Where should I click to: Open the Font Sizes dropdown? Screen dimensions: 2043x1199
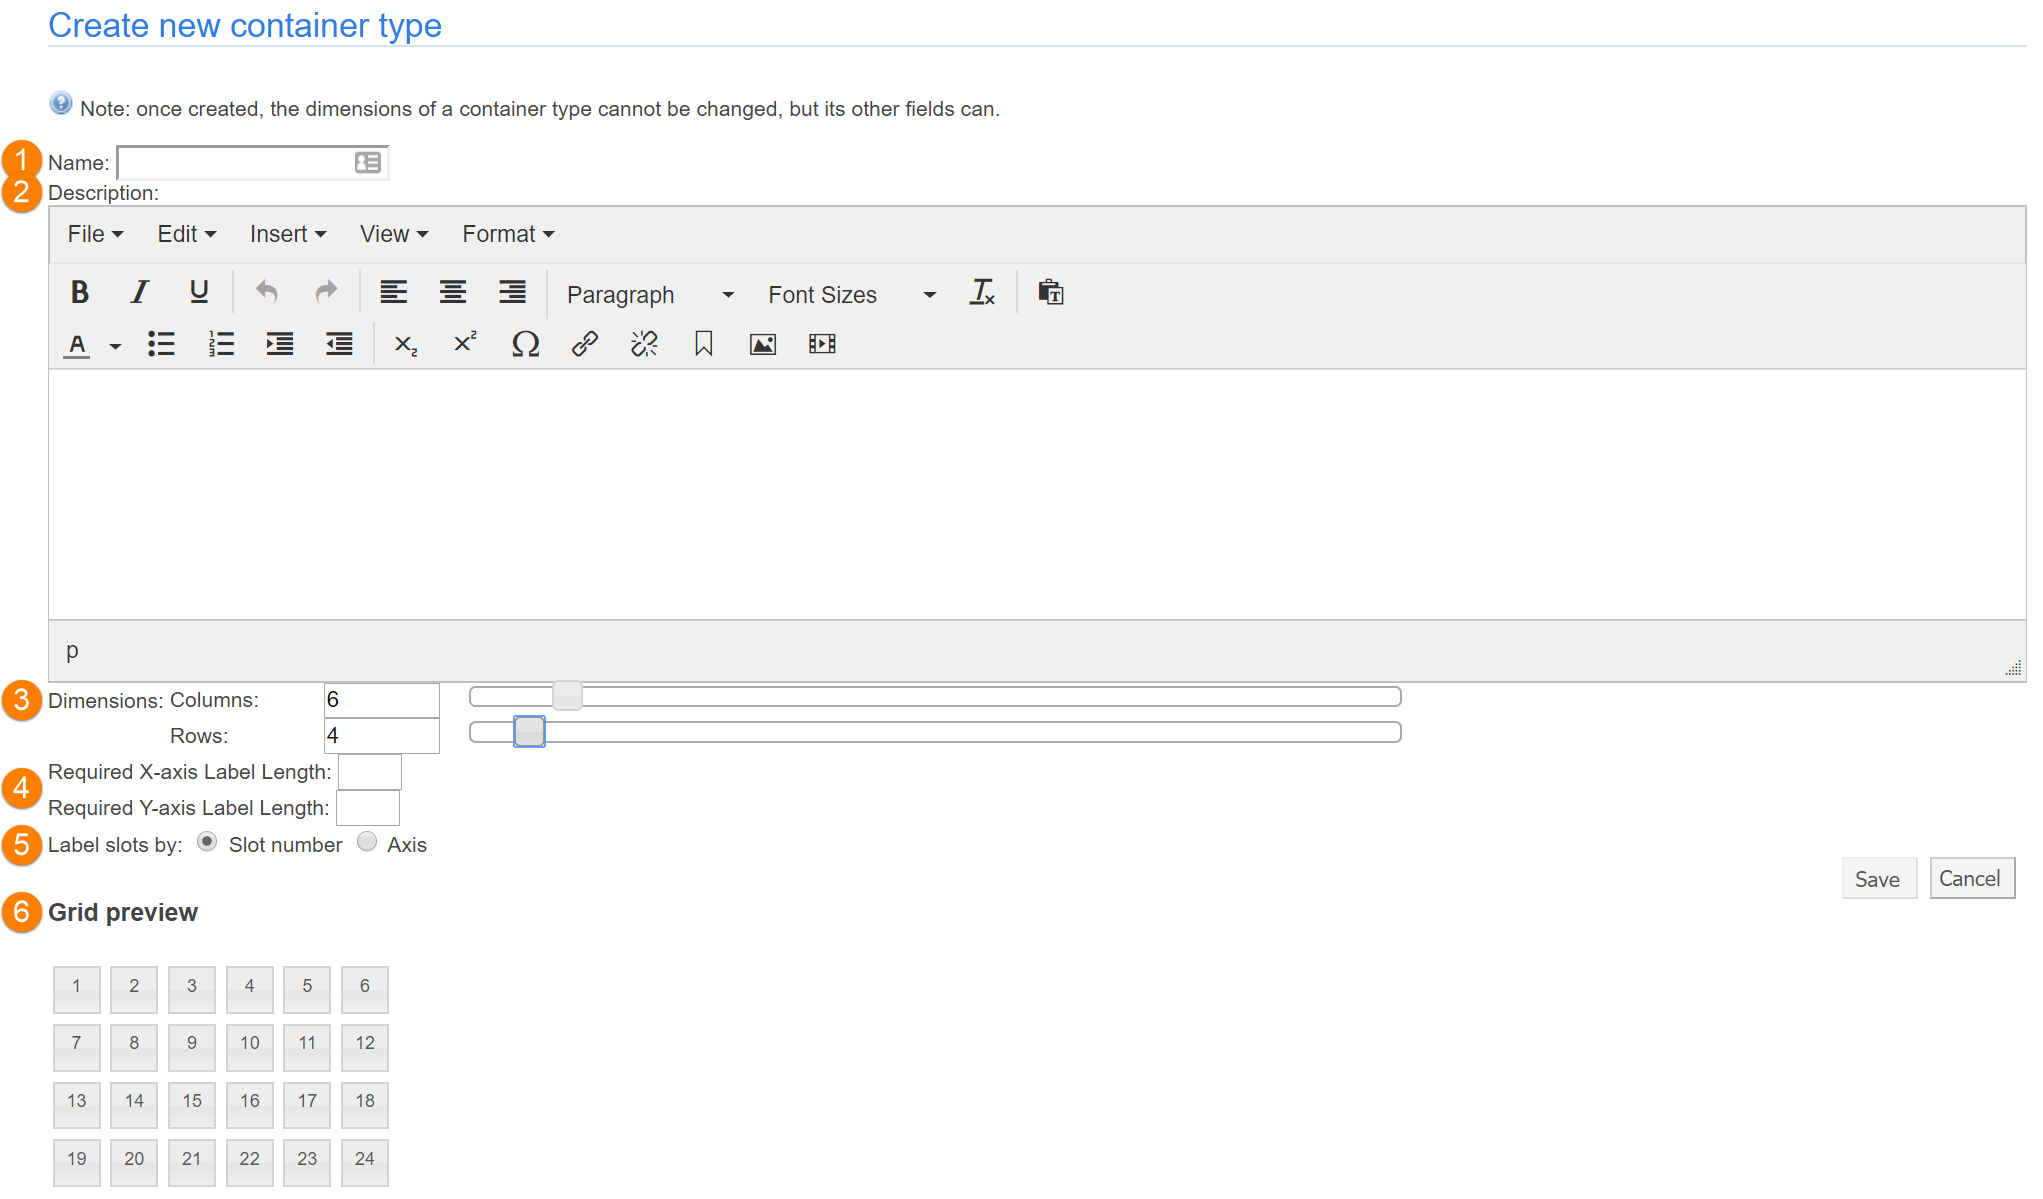pyautogui.click(x=851, y=294)
